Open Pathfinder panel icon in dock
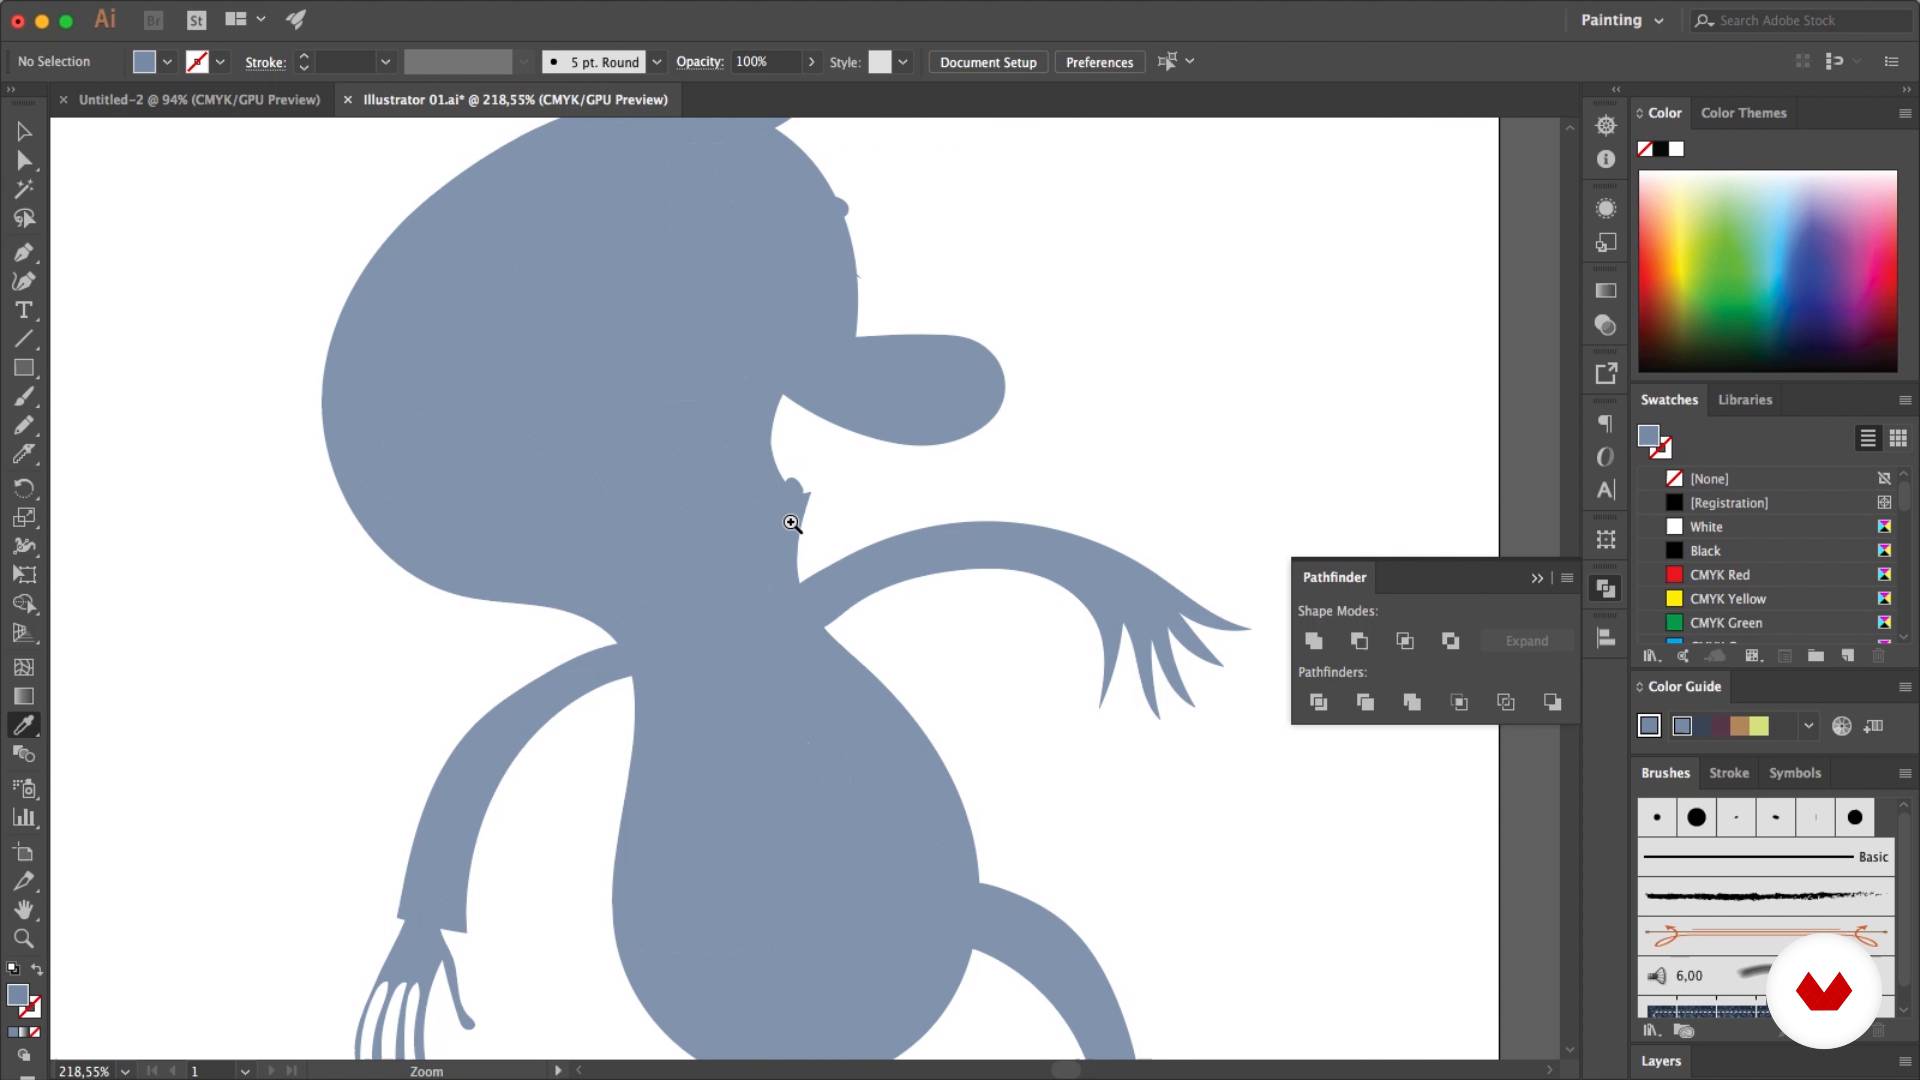 [x=1606, y=589]
